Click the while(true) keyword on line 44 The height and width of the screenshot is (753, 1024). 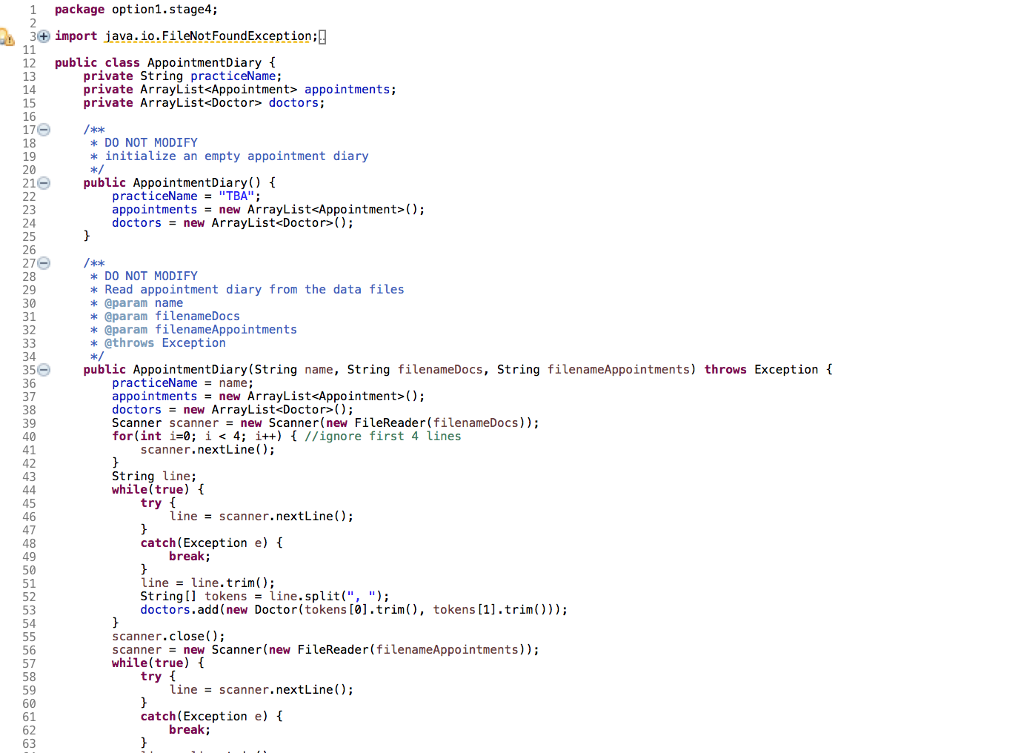click(130, 489)
